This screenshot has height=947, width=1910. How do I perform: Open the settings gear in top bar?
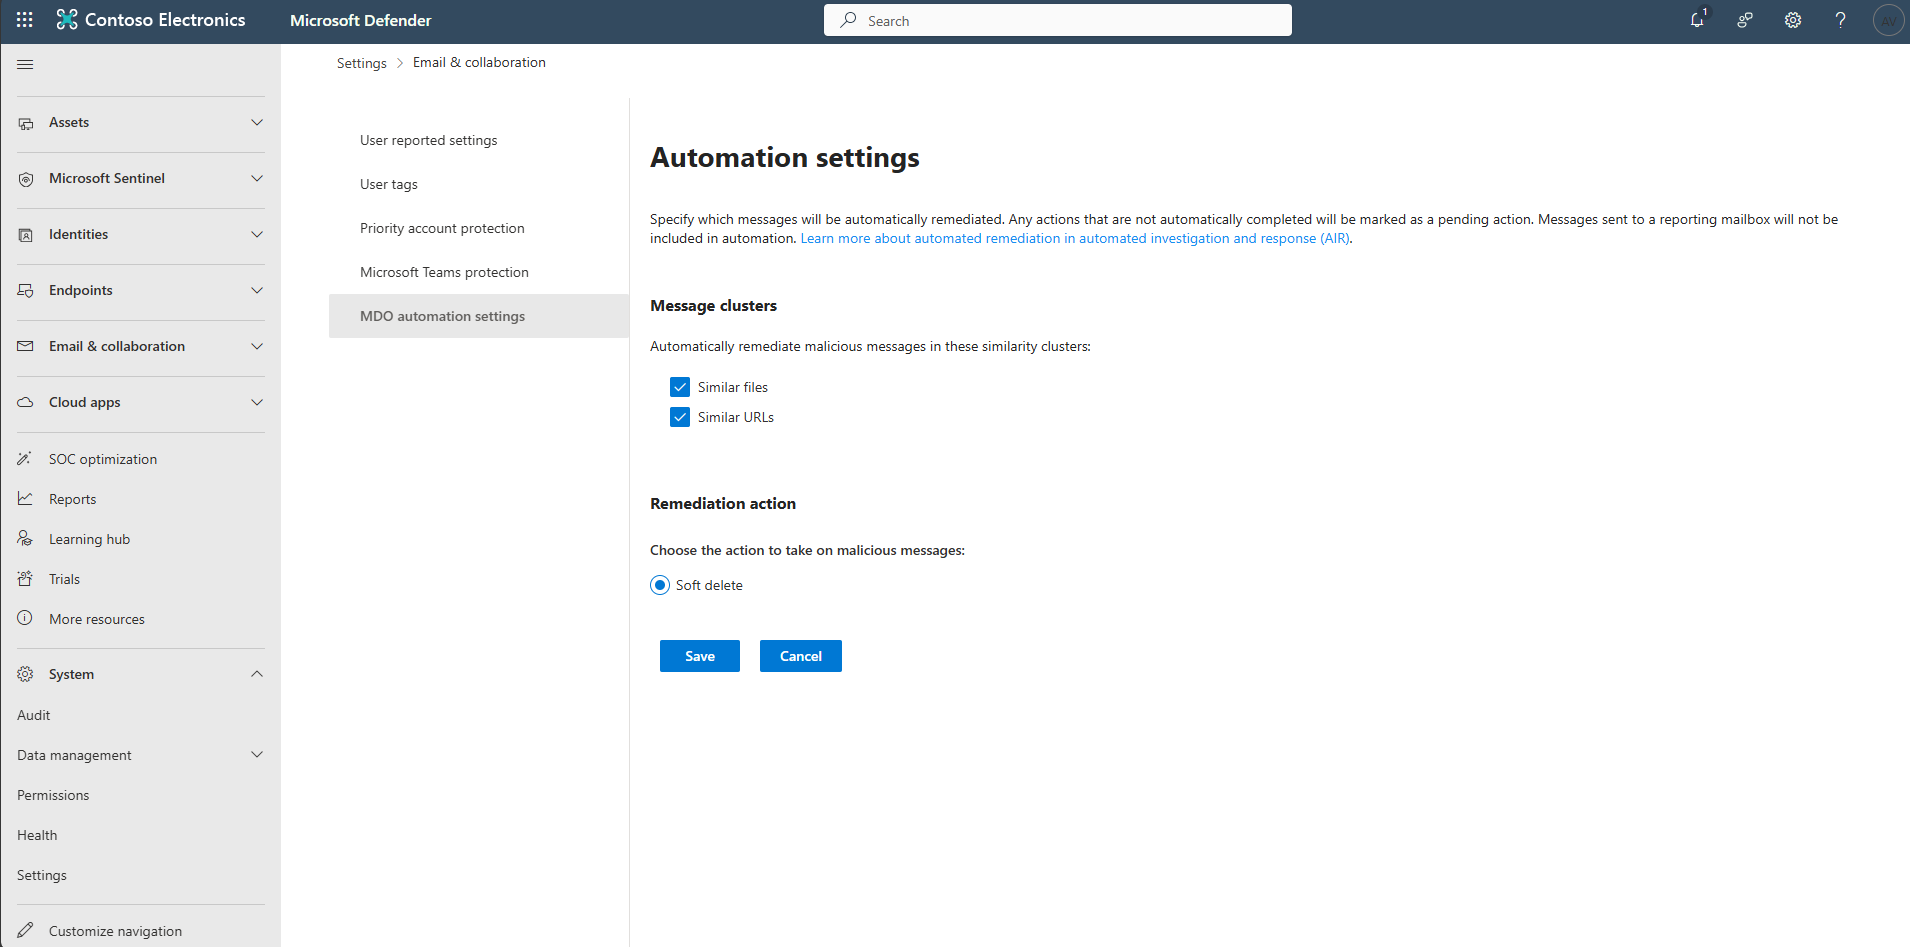click(1793, 20)
